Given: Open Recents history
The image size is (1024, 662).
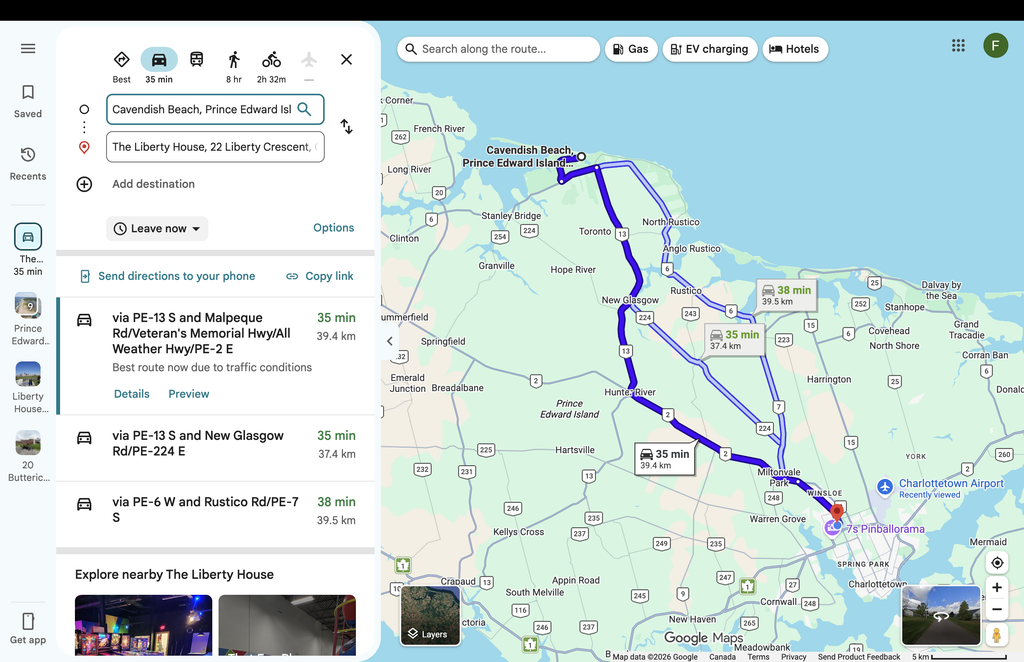Looking at the screenshot, I should (x=27, y=164).
